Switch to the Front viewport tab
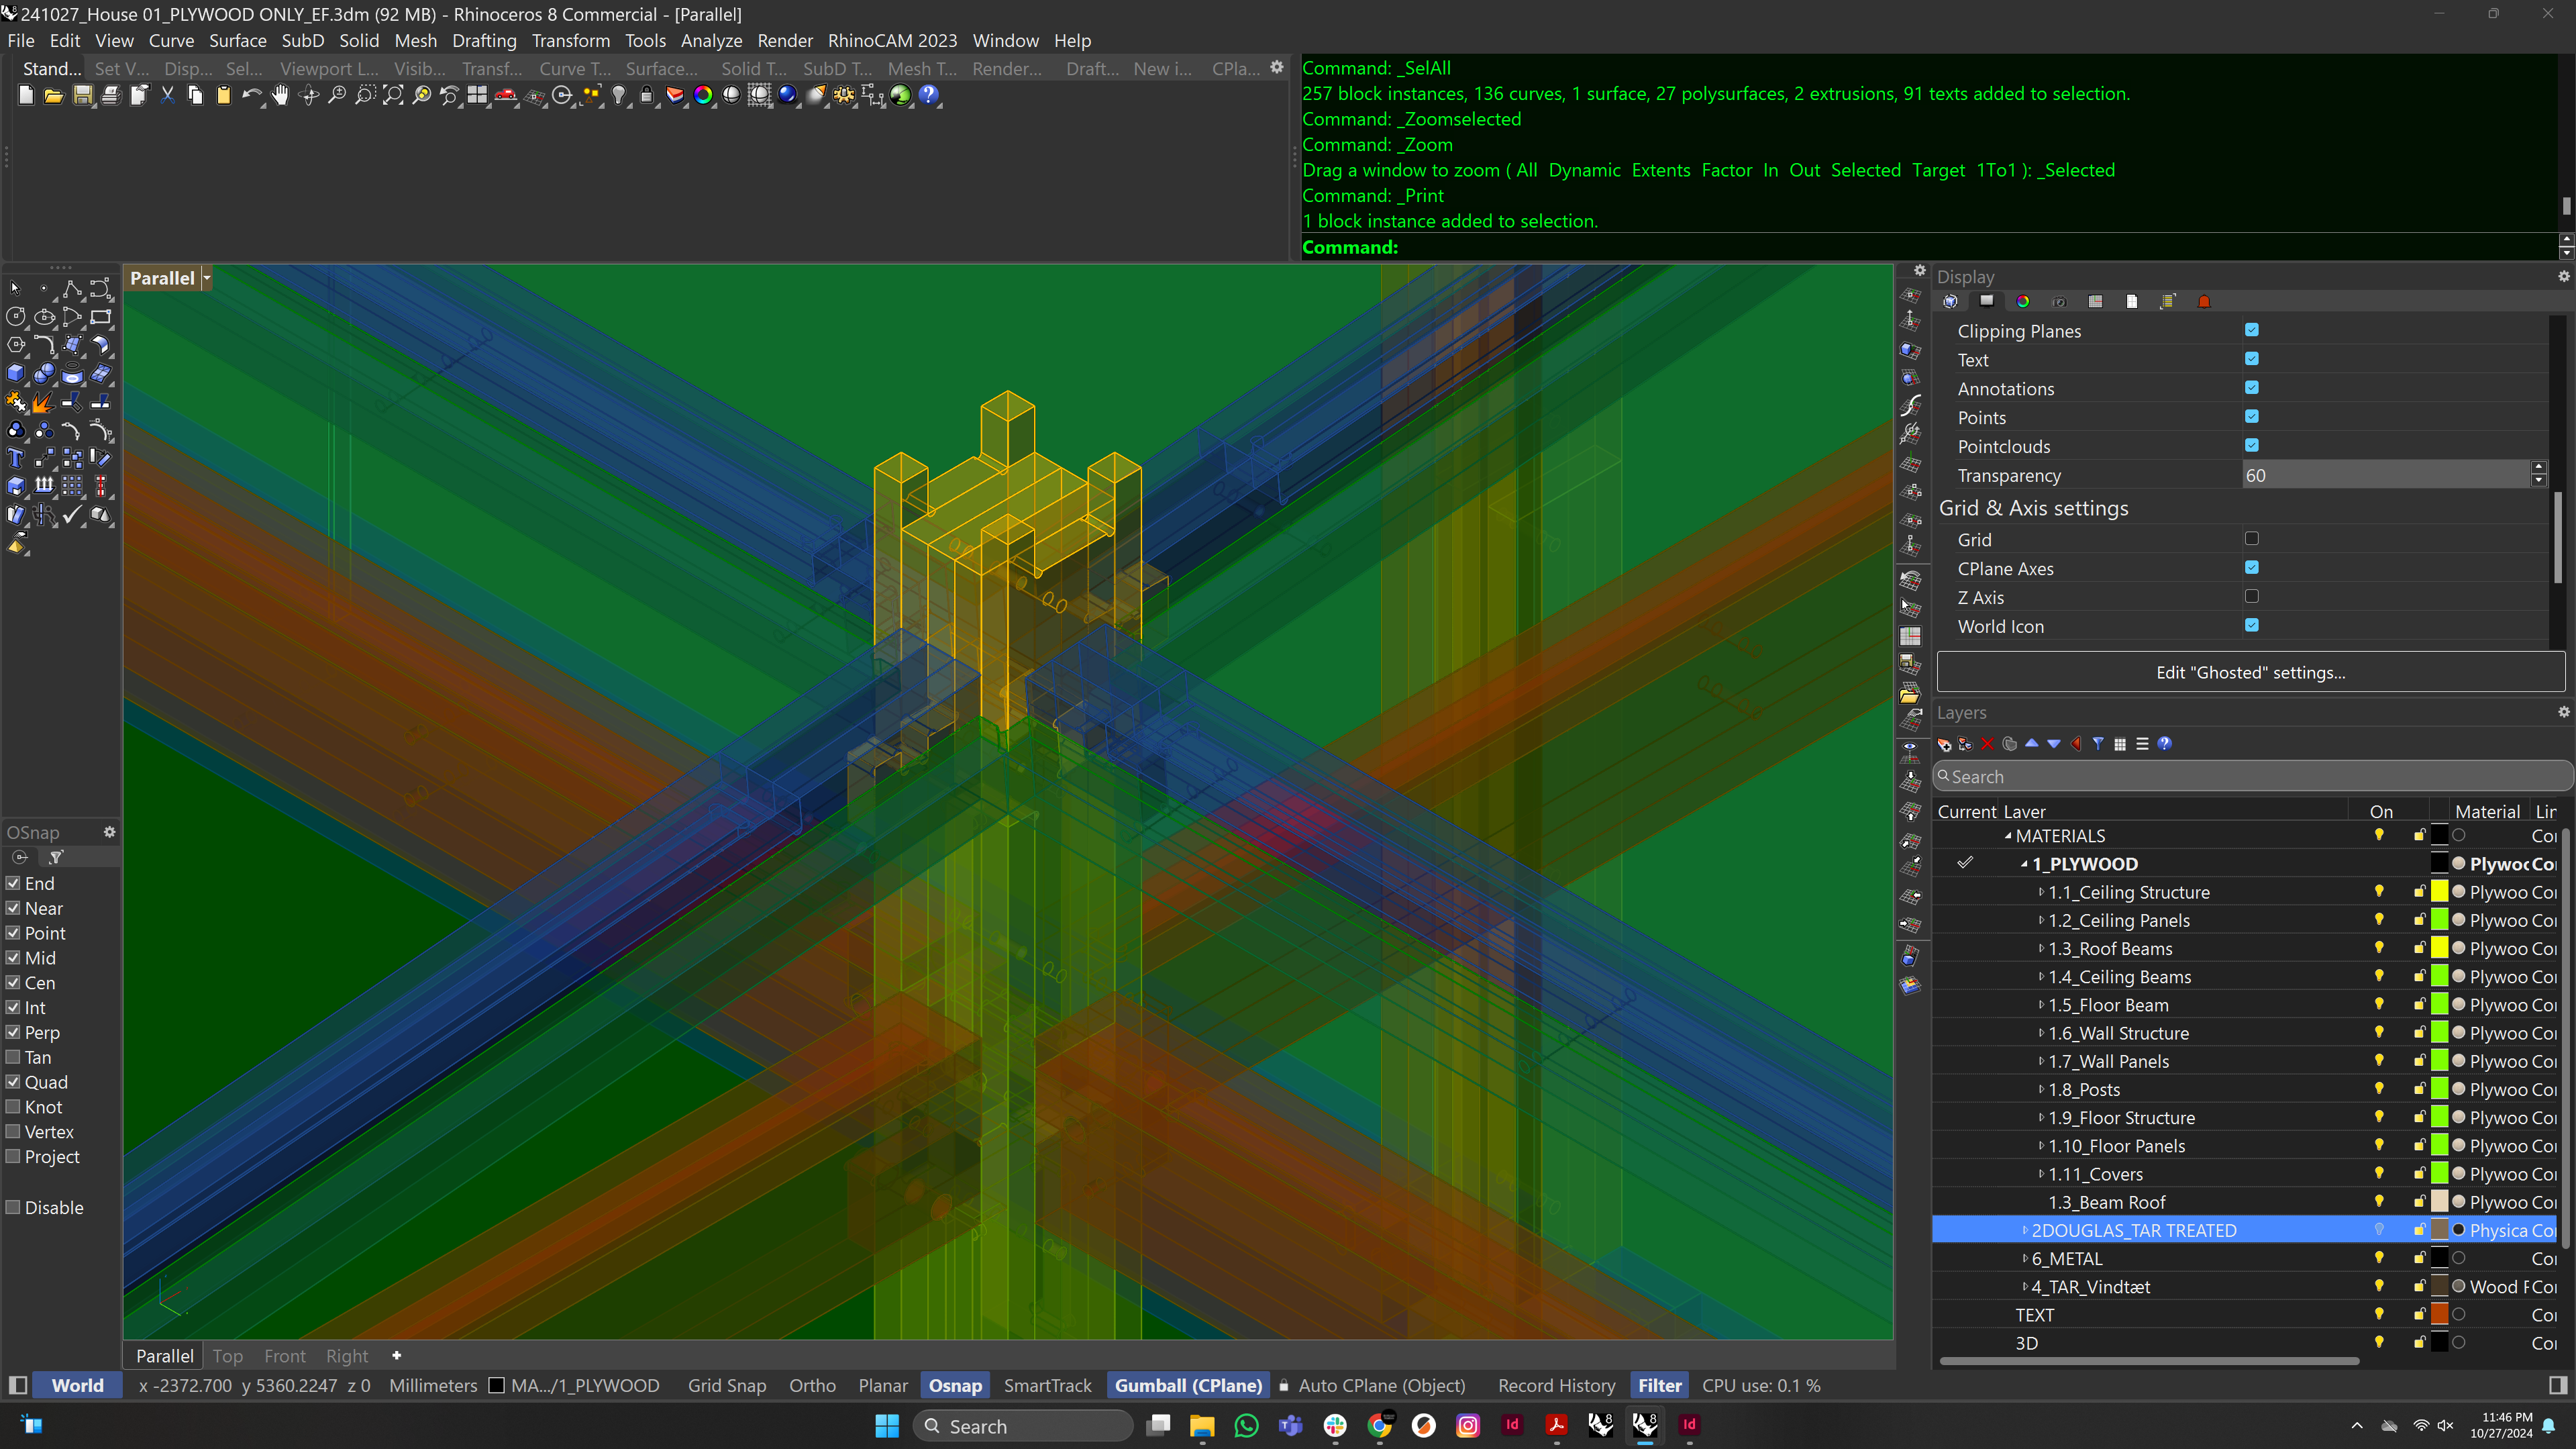 (x=284, y=1356)
